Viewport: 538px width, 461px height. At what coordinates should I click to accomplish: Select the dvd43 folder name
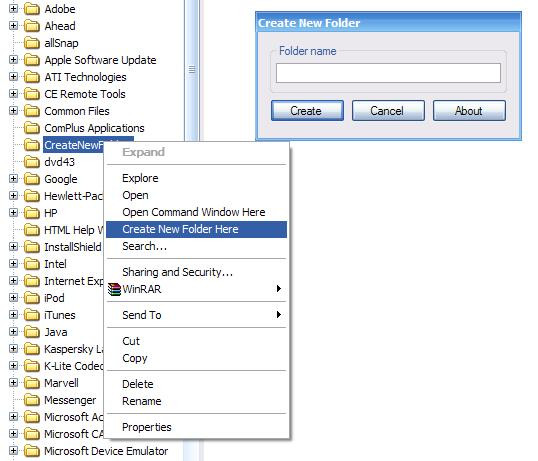tap(59, 162)
